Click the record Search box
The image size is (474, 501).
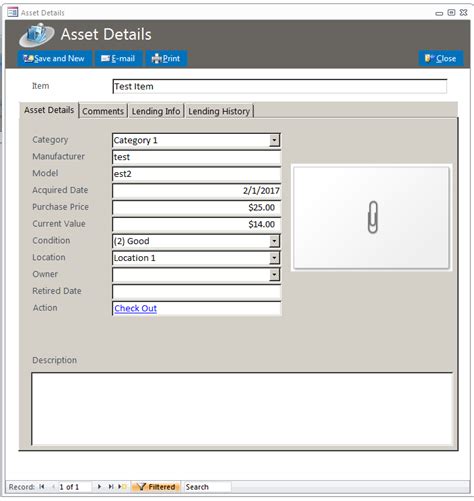[x=207, y=487]
